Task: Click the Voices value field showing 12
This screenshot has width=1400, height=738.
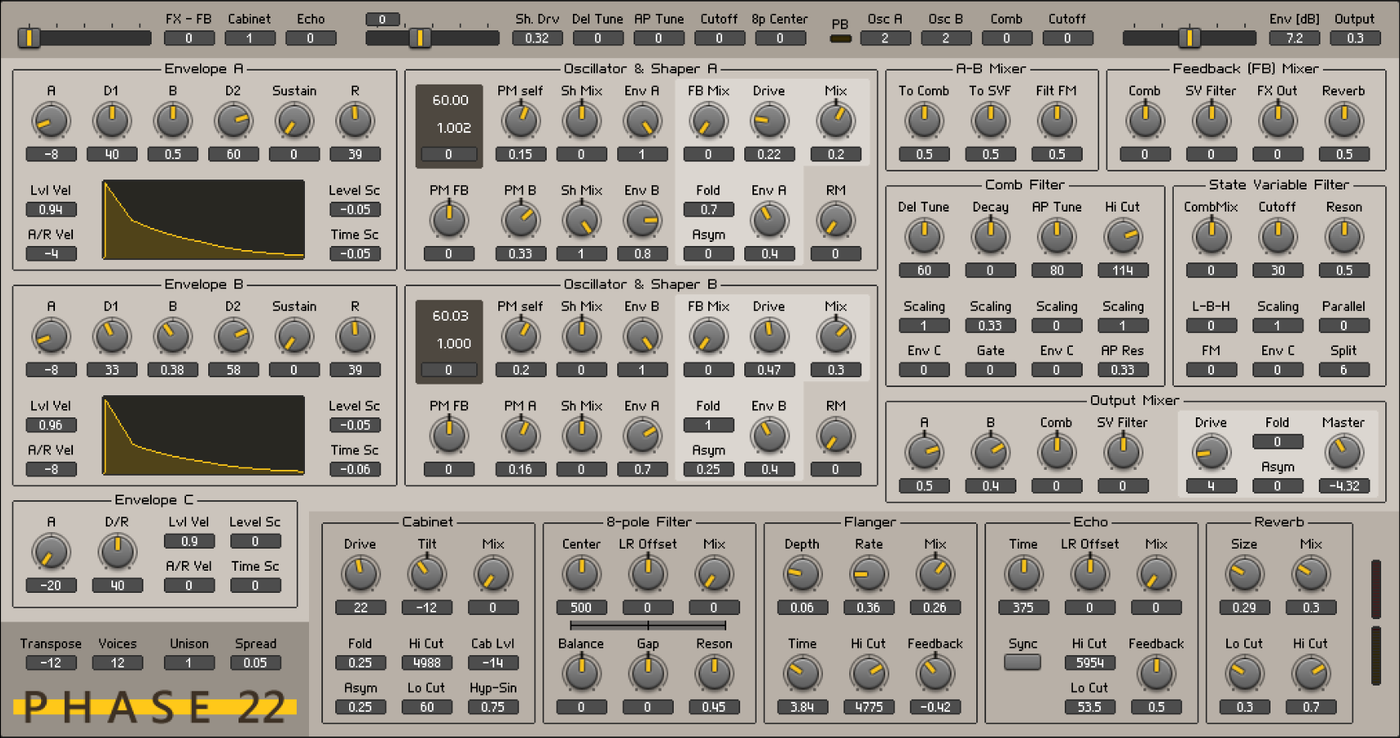Action: tap(117, 662)
